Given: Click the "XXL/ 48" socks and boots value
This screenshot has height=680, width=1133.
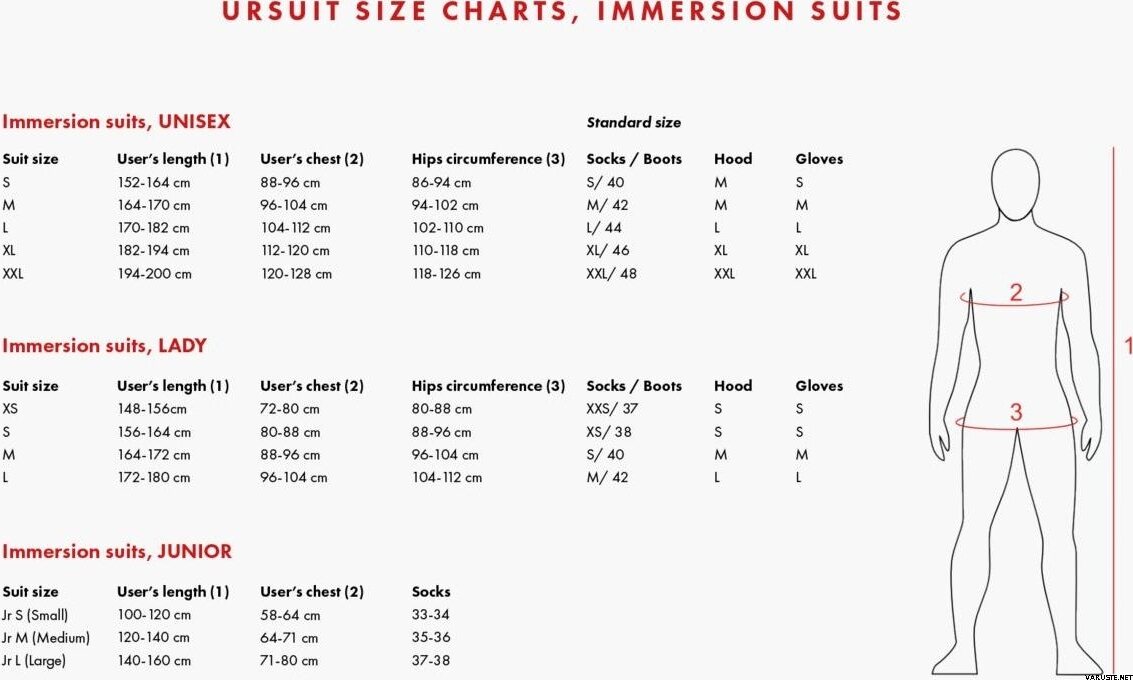Looking at the screenshot, I should pyautogui.click(x=611, y=274).
